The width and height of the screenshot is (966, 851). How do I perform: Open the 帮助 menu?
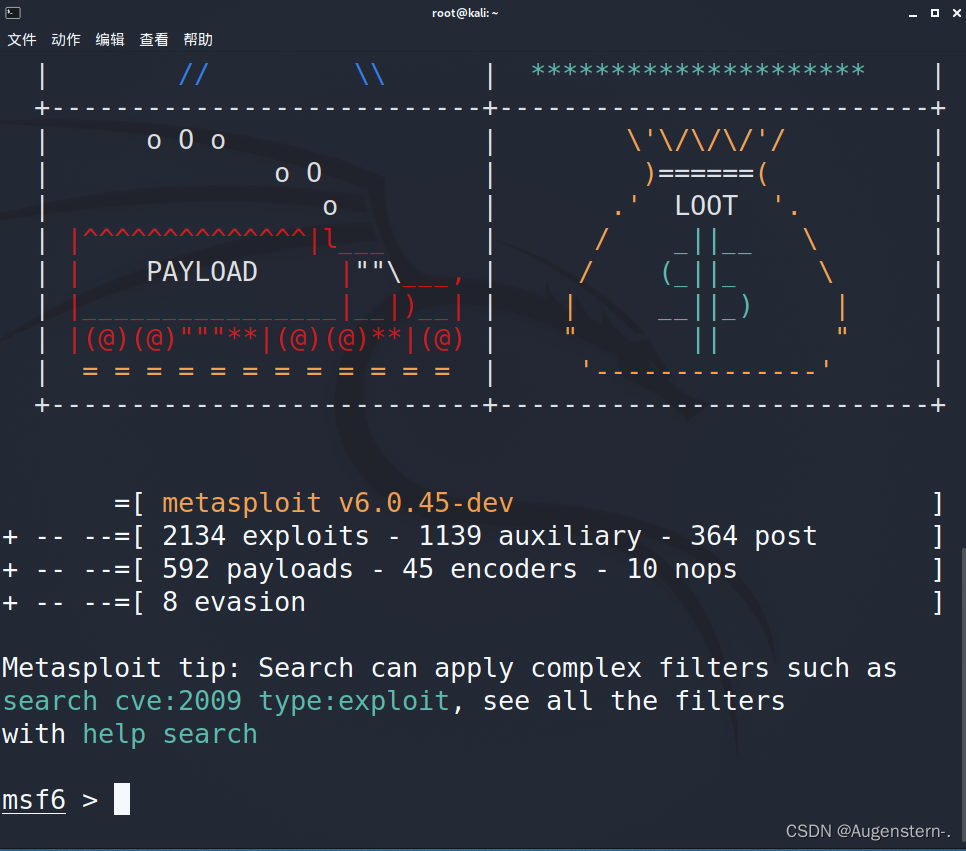(198, 40)
